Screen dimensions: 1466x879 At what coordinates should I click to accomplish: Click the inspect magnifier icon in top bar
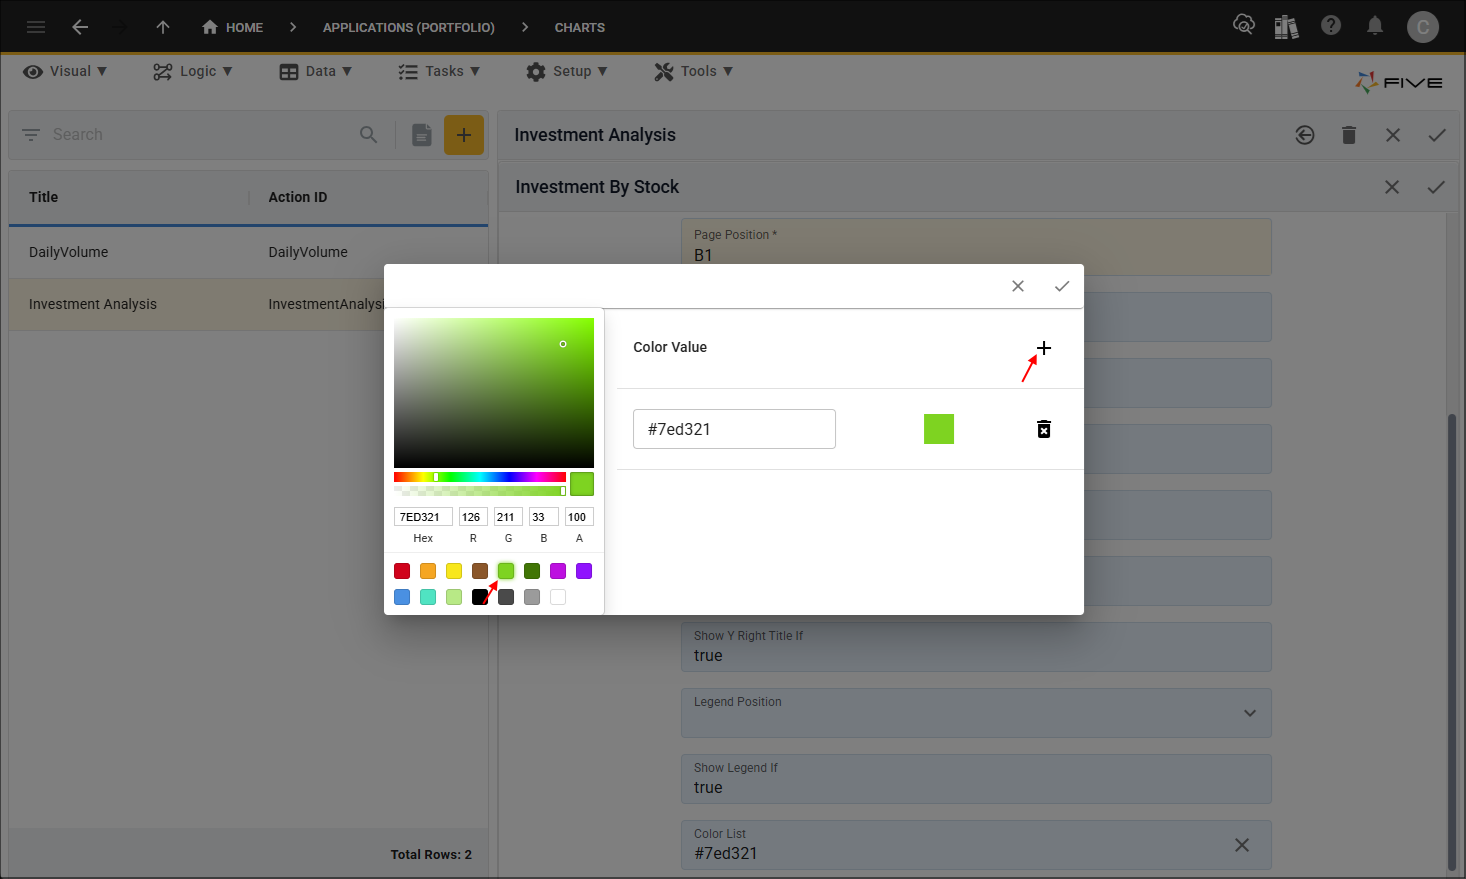1244,27
